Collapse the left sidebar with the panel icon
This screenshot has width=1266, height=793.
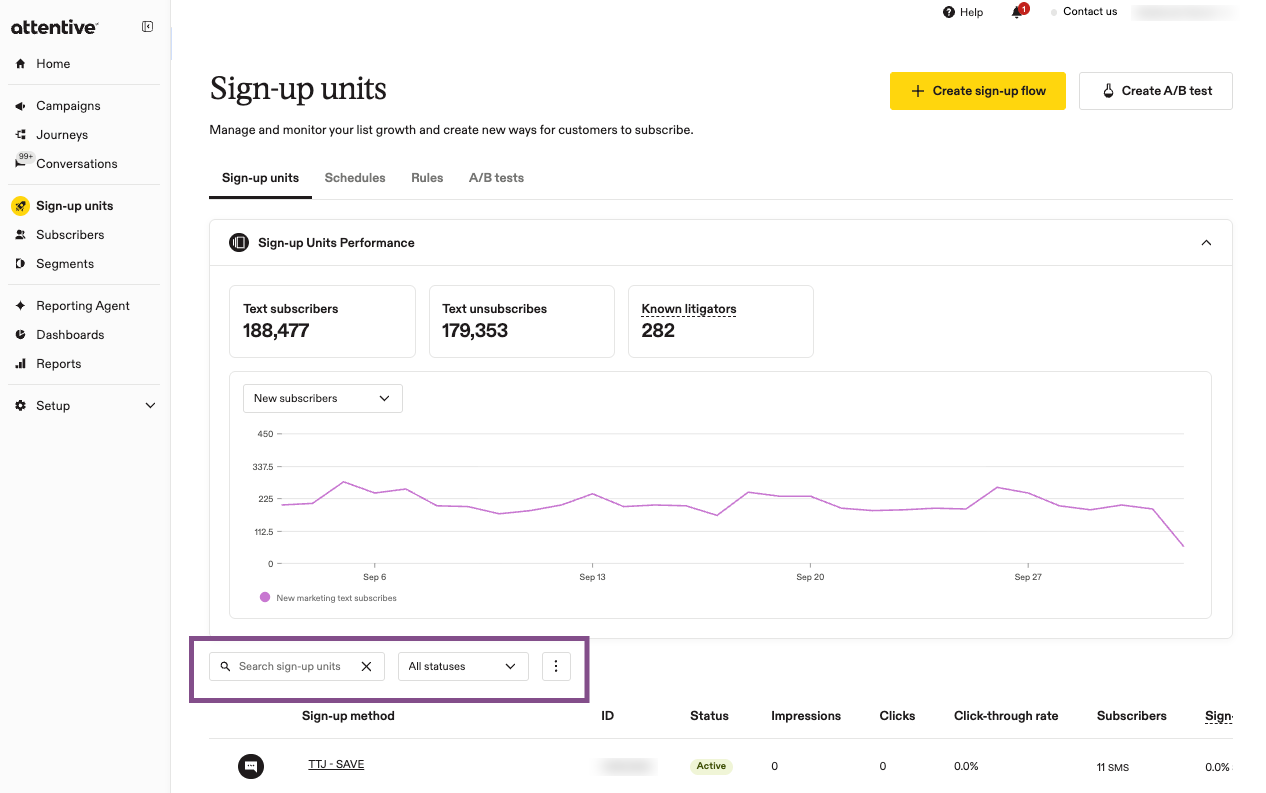point(148,27)
